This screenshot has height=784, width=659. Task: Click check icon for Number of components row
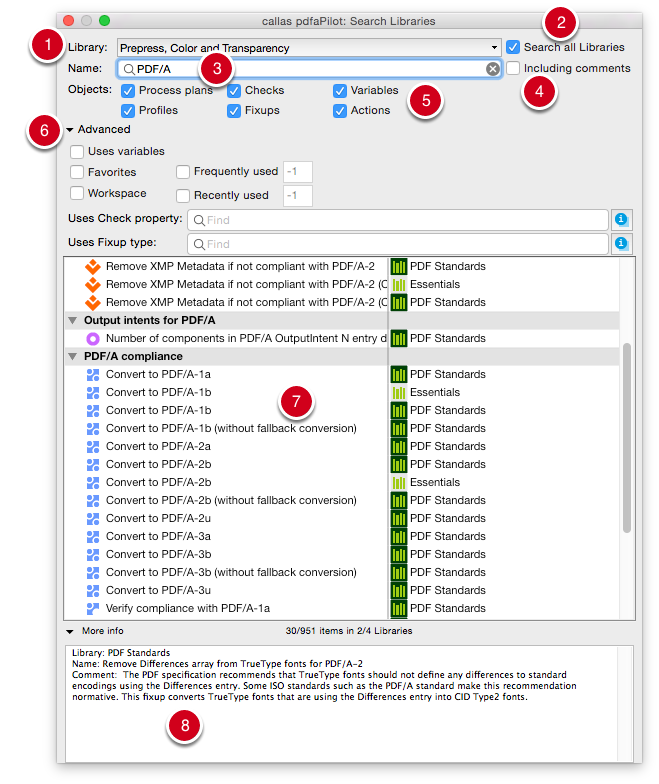(93, 338)
